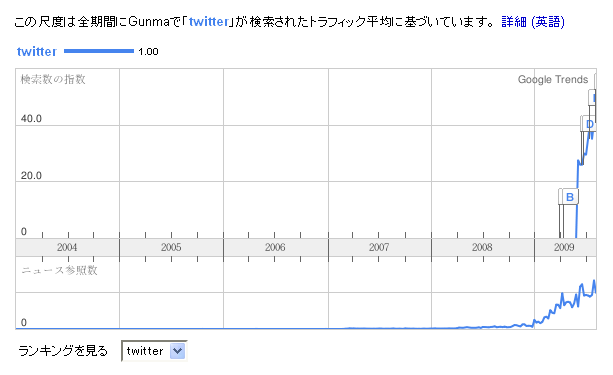Open news flag D on the chart
The height and width of the screenshot is (375, 613).
click(x=589, y=124)
